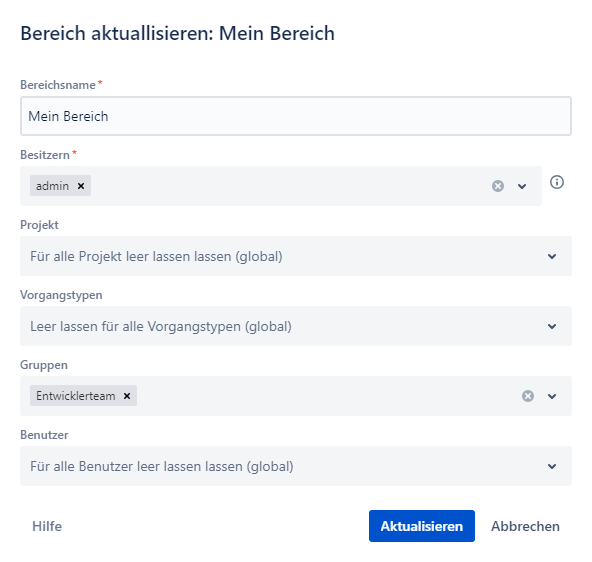The height and width of the screenshot is (562, 592).
Task: Click the Vorgangstypen placeholder text
Action: [x=161, y=326]
